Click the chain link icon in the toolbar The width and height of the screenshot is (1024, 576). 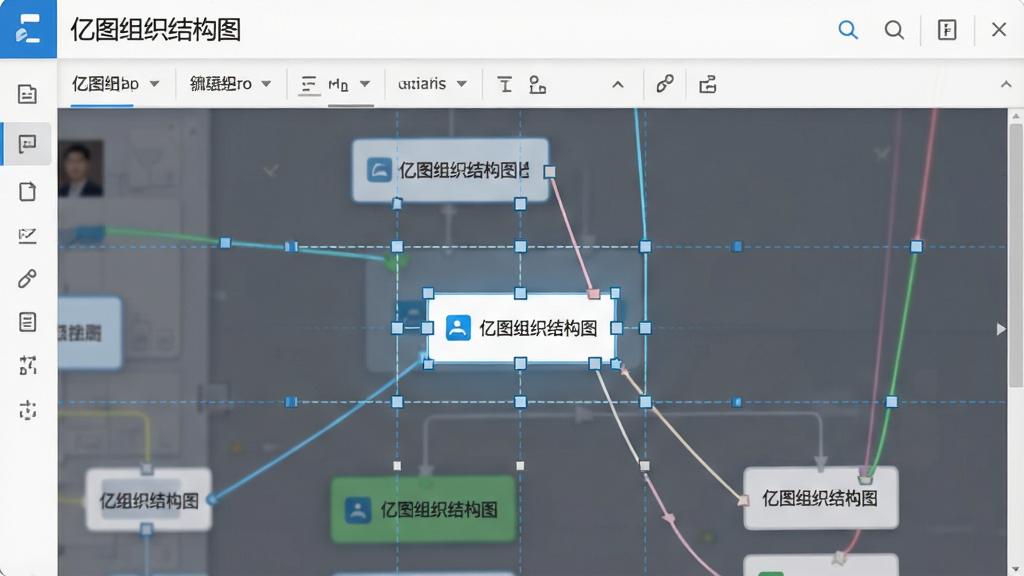coord(665,84)
